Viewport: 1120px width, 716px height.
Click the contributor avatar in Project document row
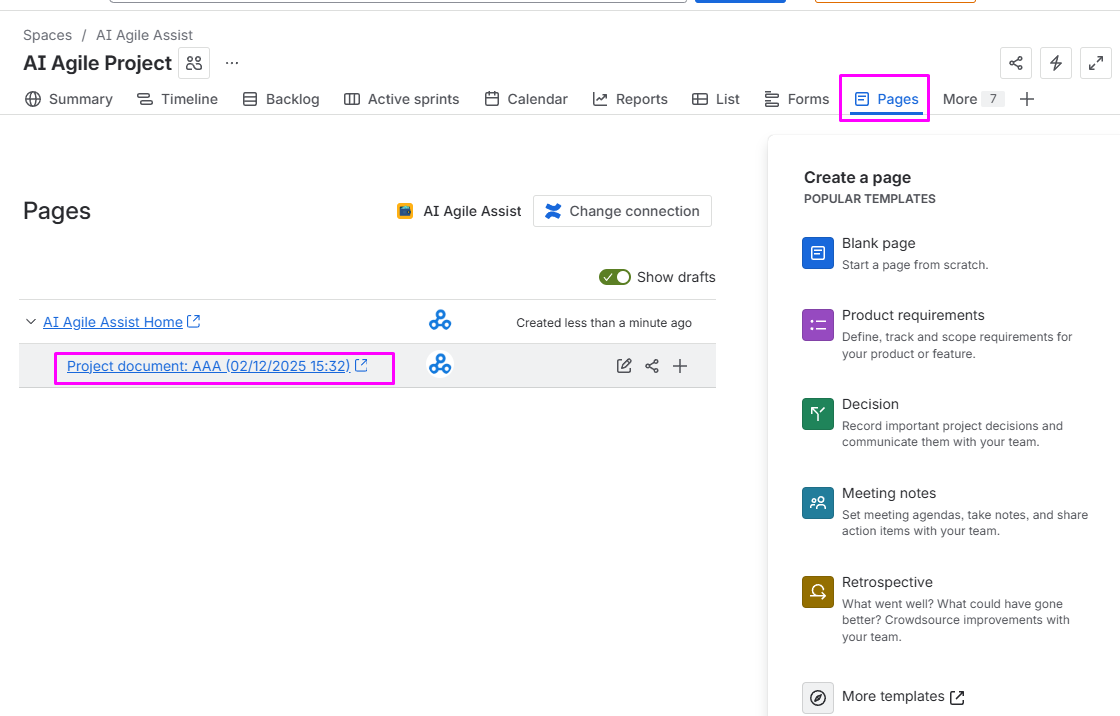pyautogui.click(x=440, y=364)
